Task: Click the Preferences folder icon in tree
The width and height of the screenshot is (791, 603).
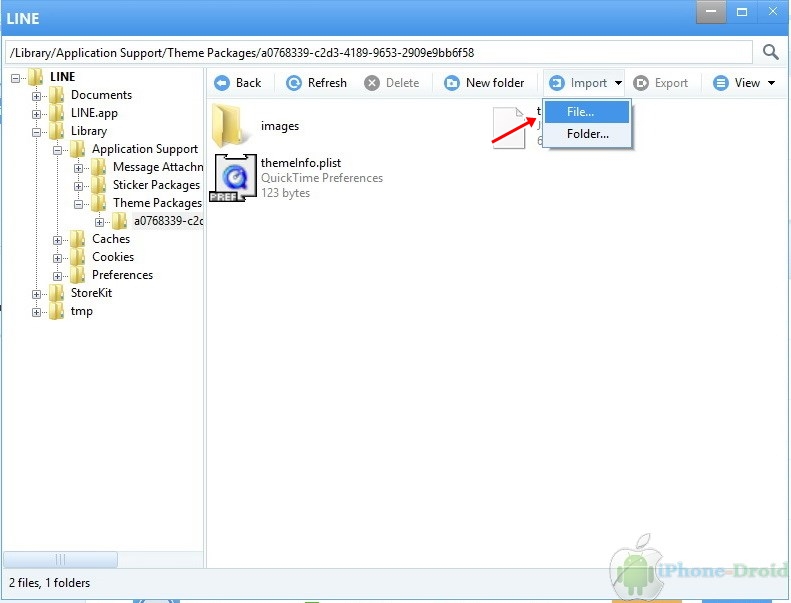Action: tap(78, 276)
